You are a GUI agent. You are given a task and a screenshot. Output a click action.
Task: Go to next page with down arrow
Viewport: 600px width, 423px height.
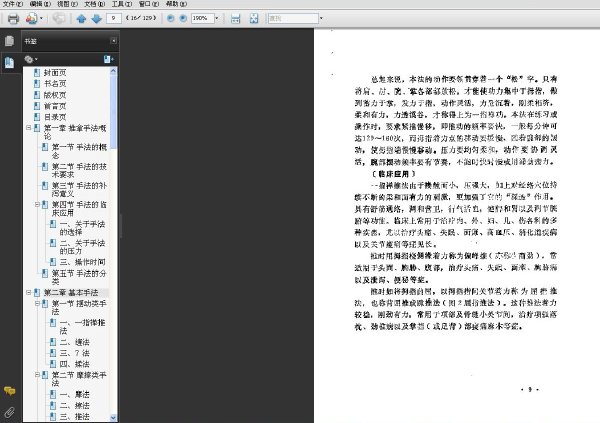point(96,18)
